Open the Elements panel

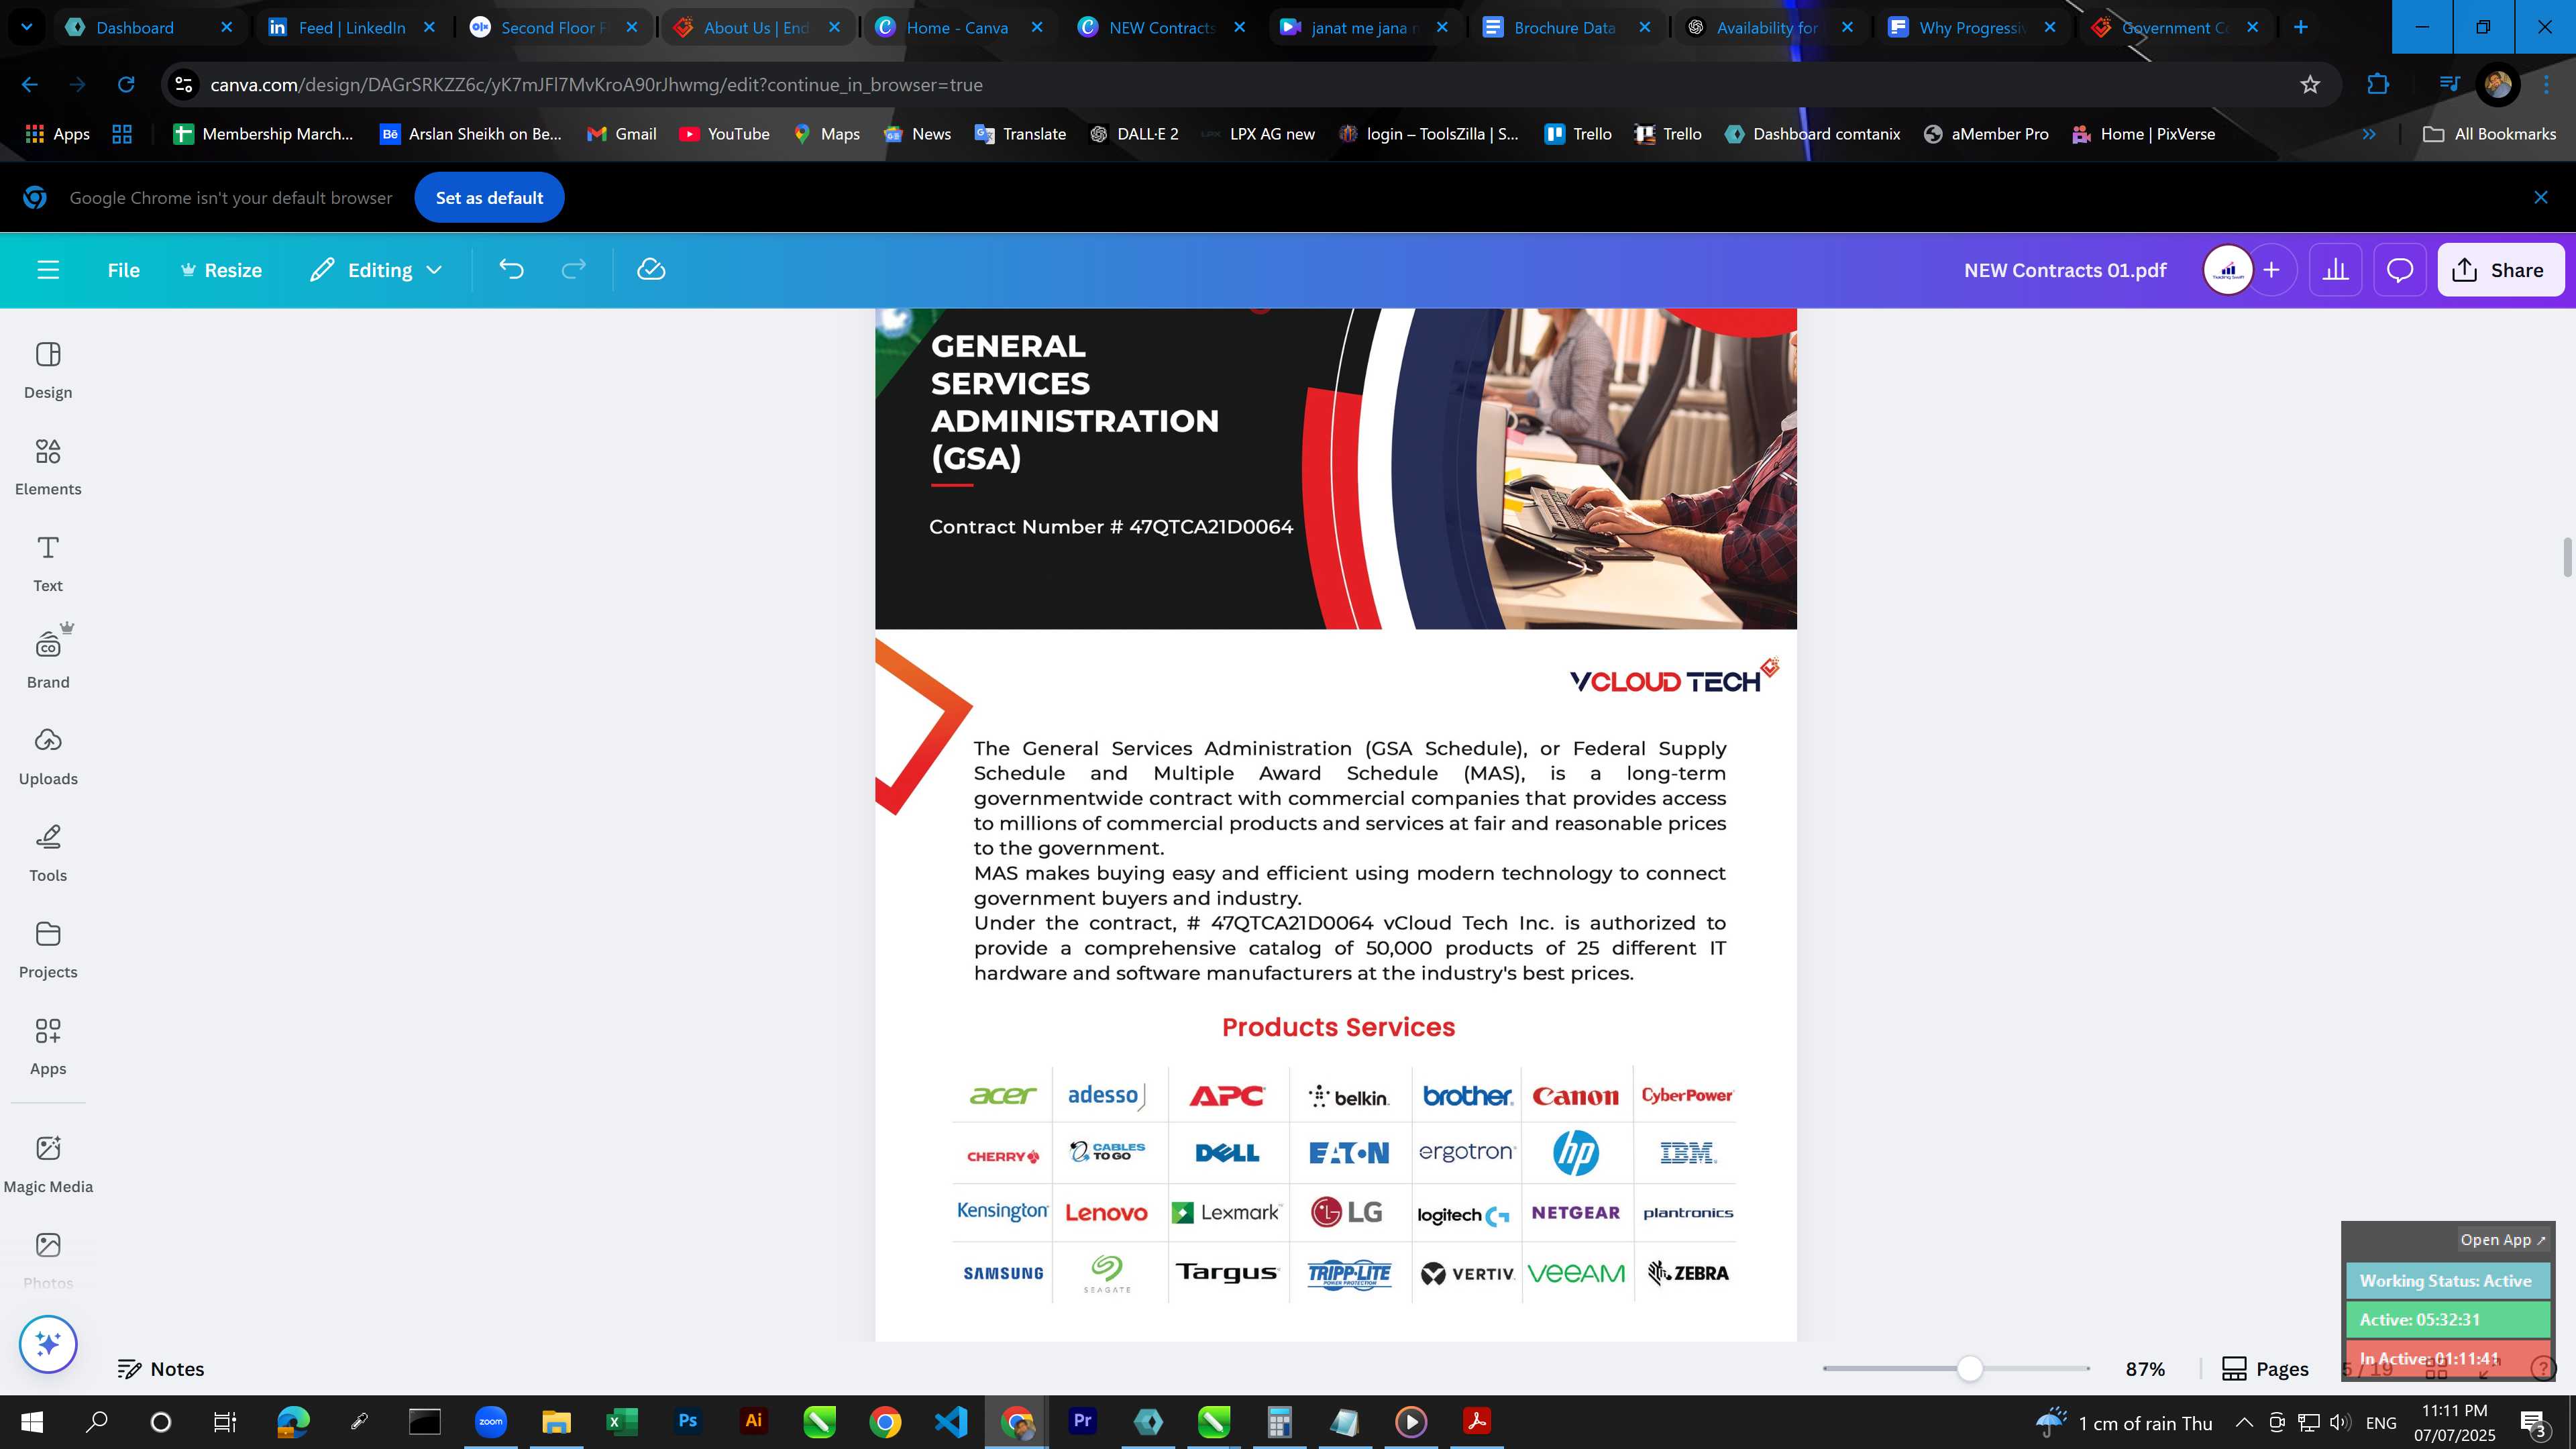click(48, 467)
